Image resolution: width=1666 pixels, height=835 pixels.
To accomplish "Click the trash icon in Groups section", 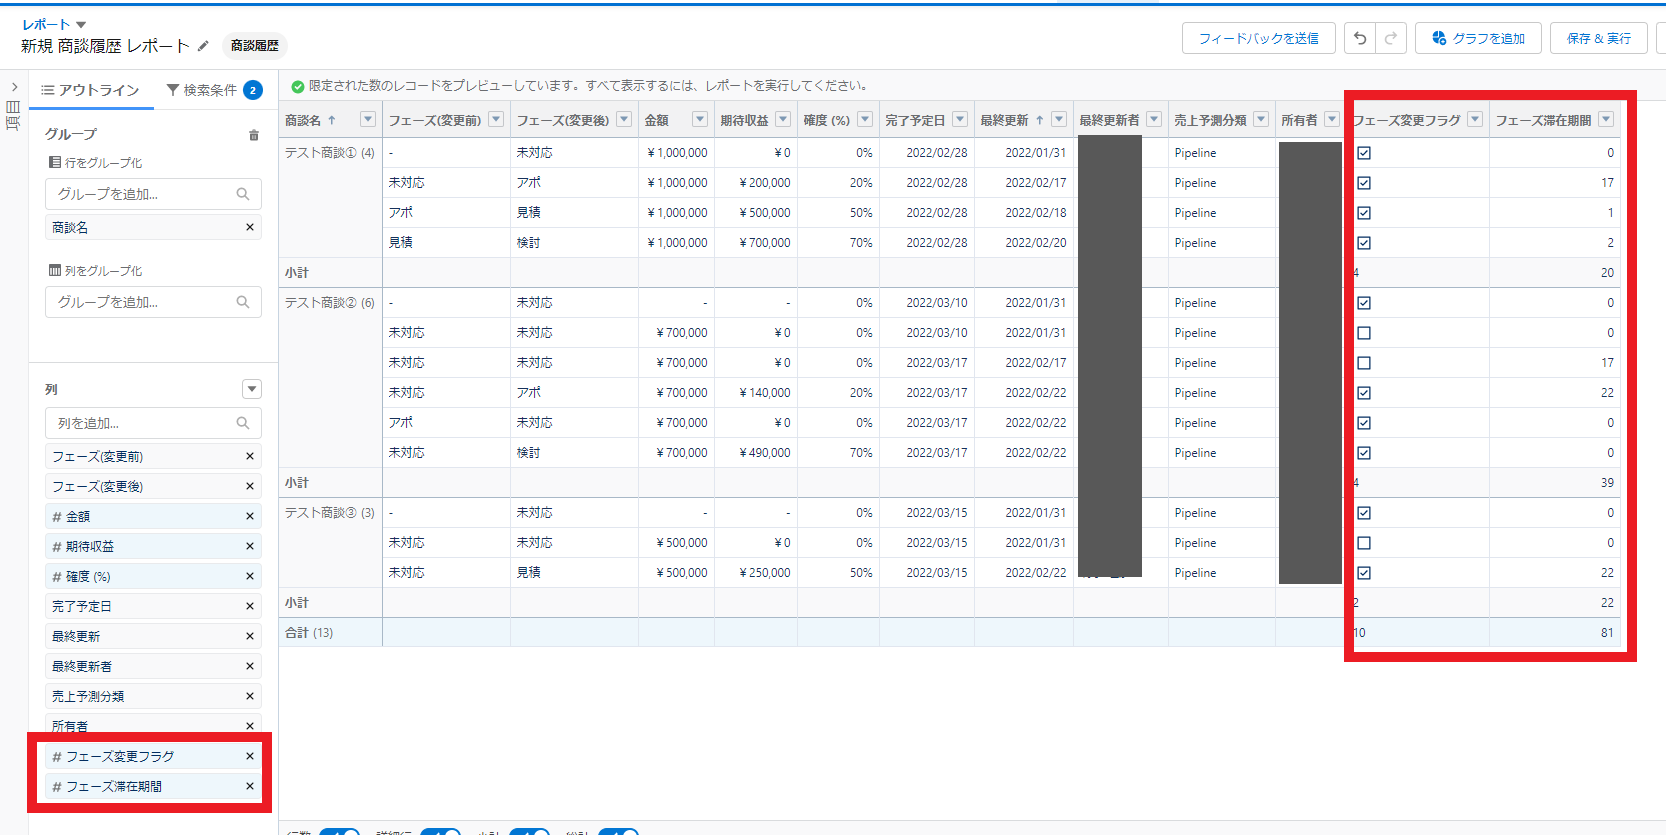I will click(x=253, y=135).
